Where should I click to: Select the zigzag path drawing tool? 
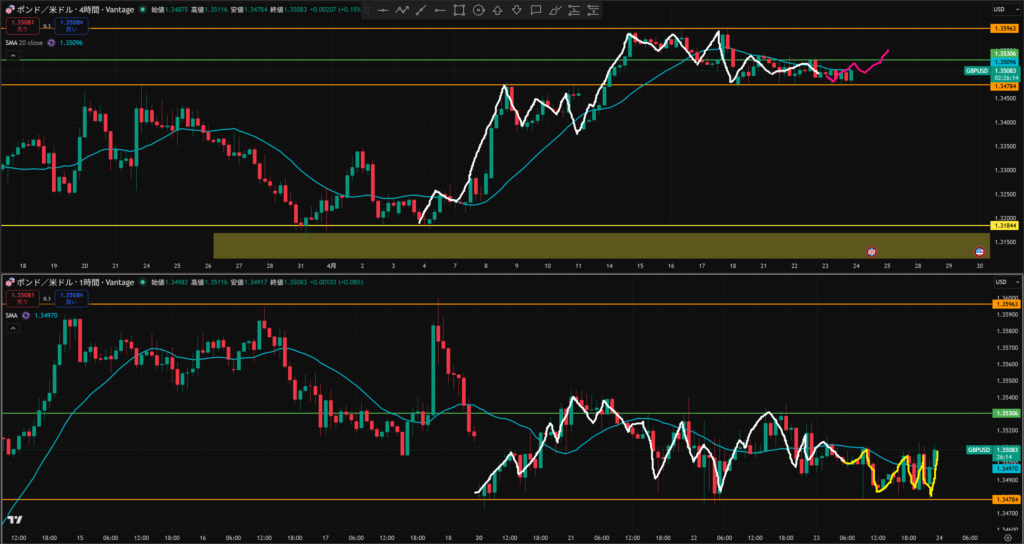coord(402,10)
